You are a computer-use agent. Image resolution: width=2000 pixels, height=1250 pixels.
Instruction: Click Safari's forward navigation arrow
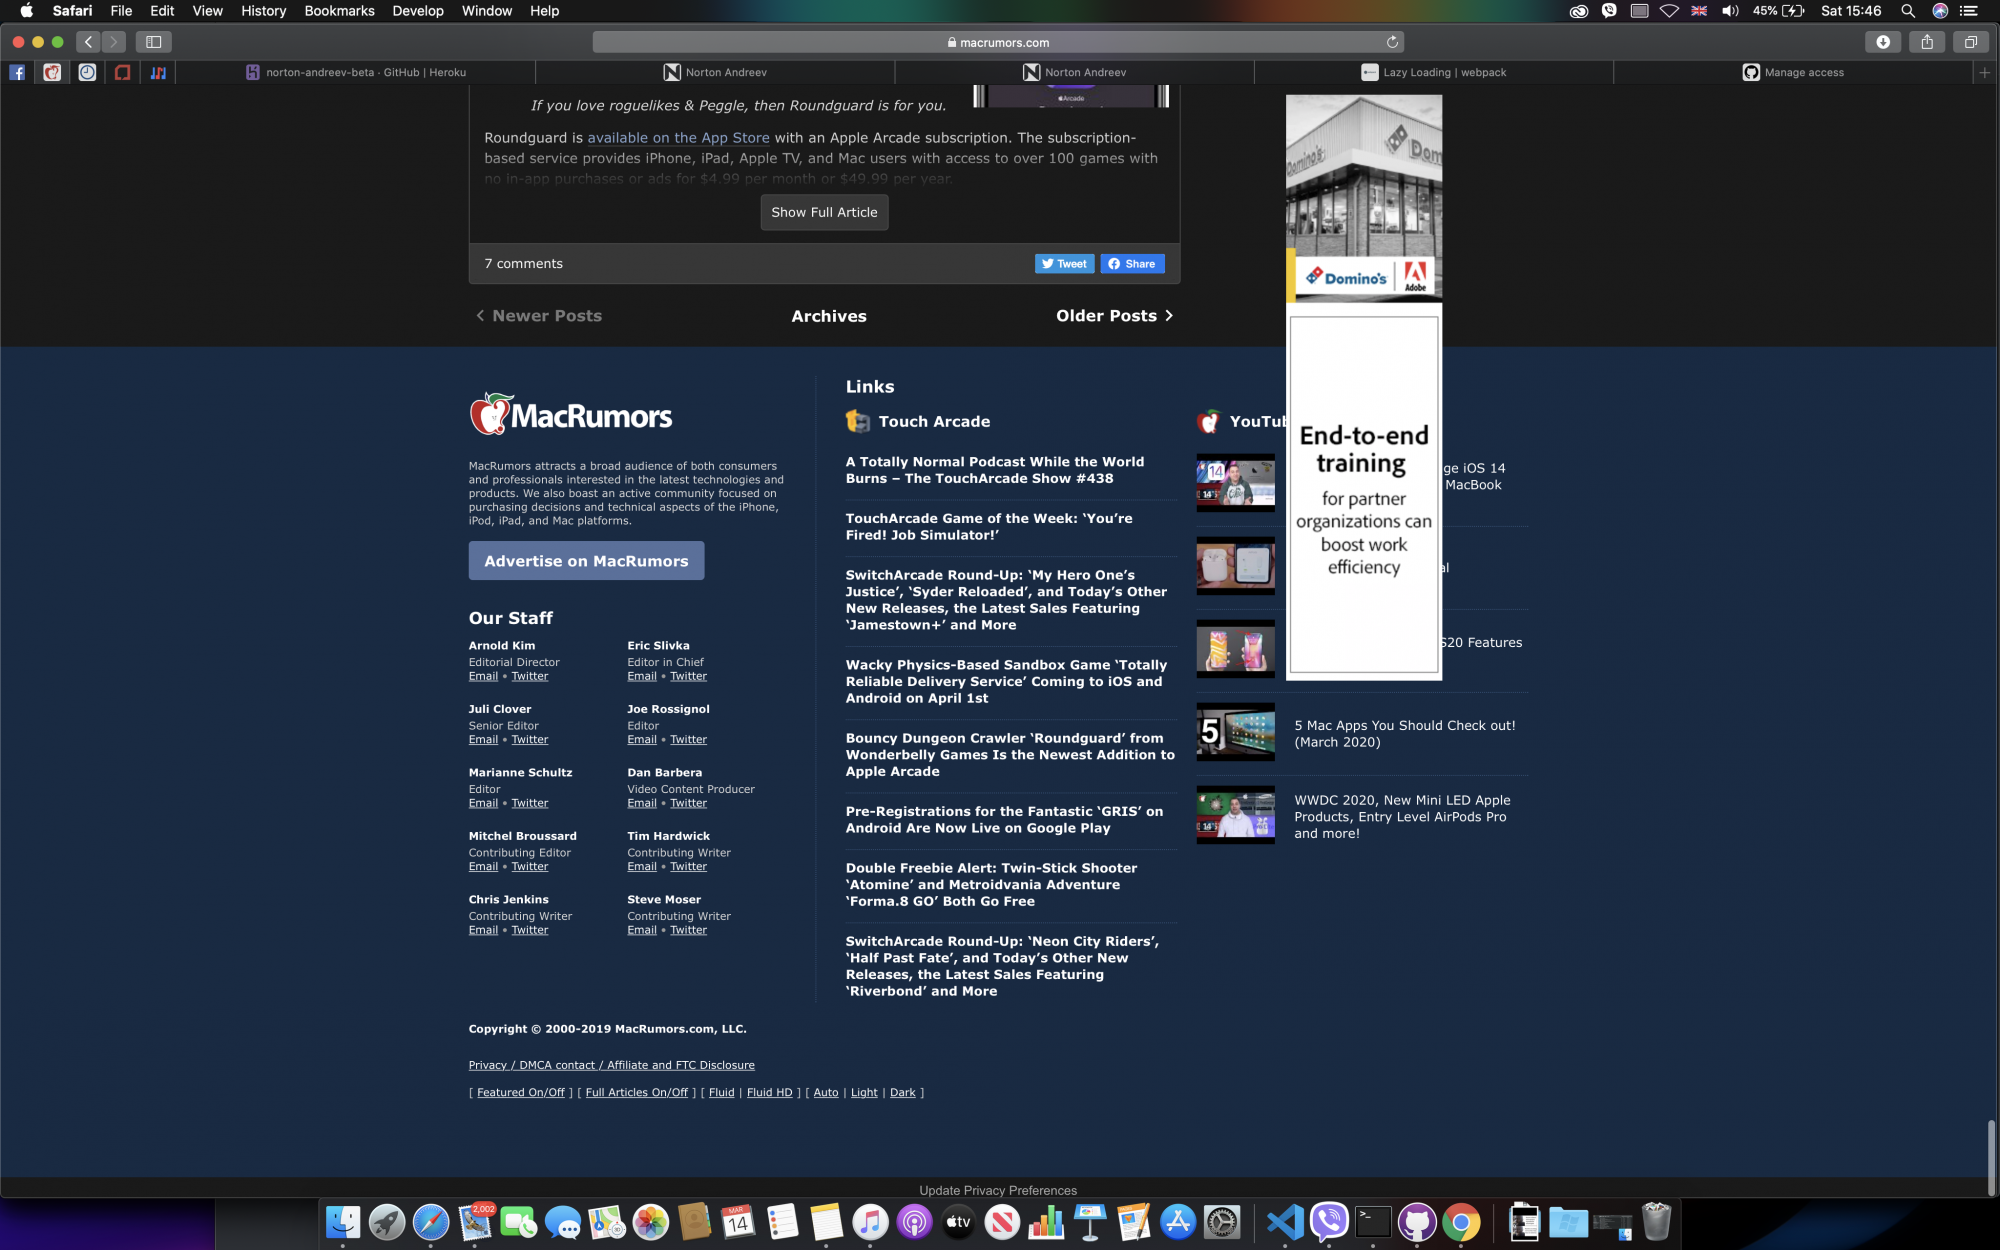point(114,42)
